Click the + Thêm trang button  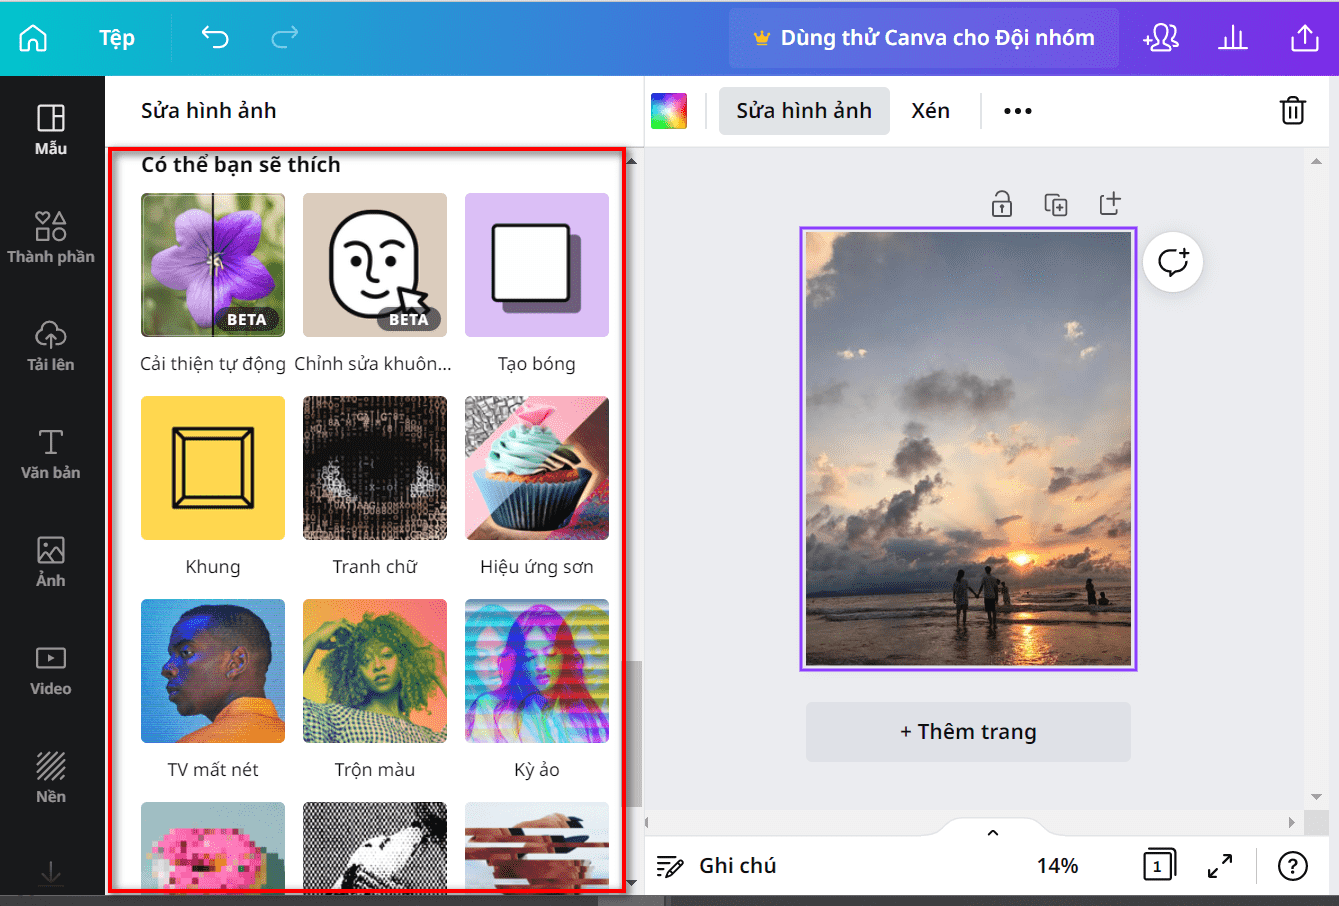tap(968, 732)
